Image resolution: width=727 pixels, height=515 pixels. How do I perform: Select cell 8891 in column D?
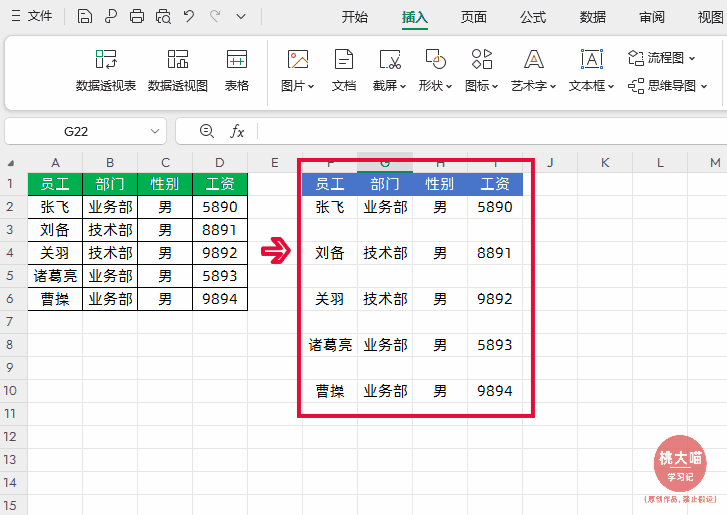pyautogui.click(x=220, y=230)
